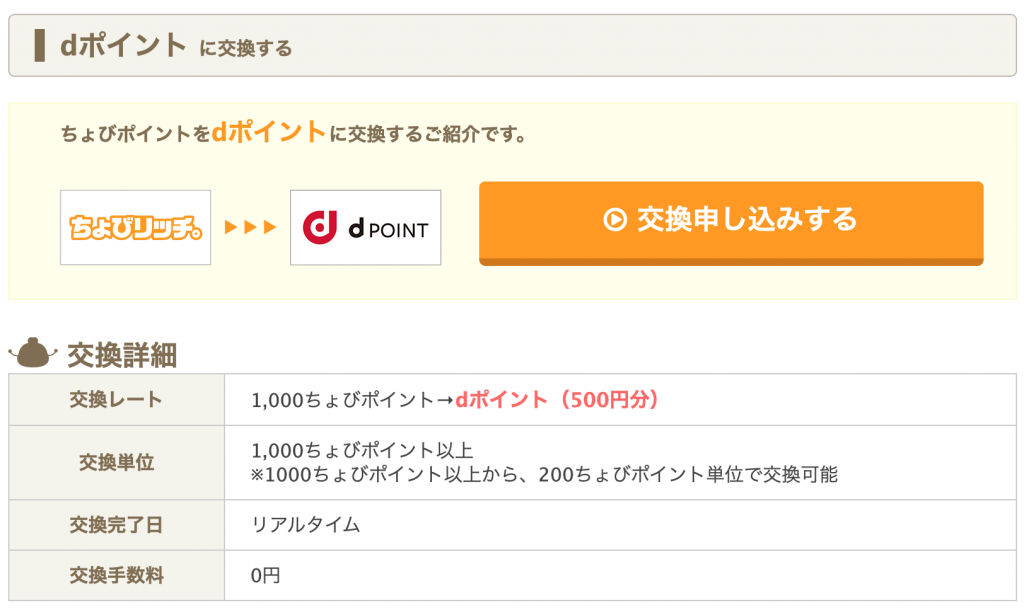Click the 交換詳細 section heading
1024x610 pixels.
(x=122, y=354)
